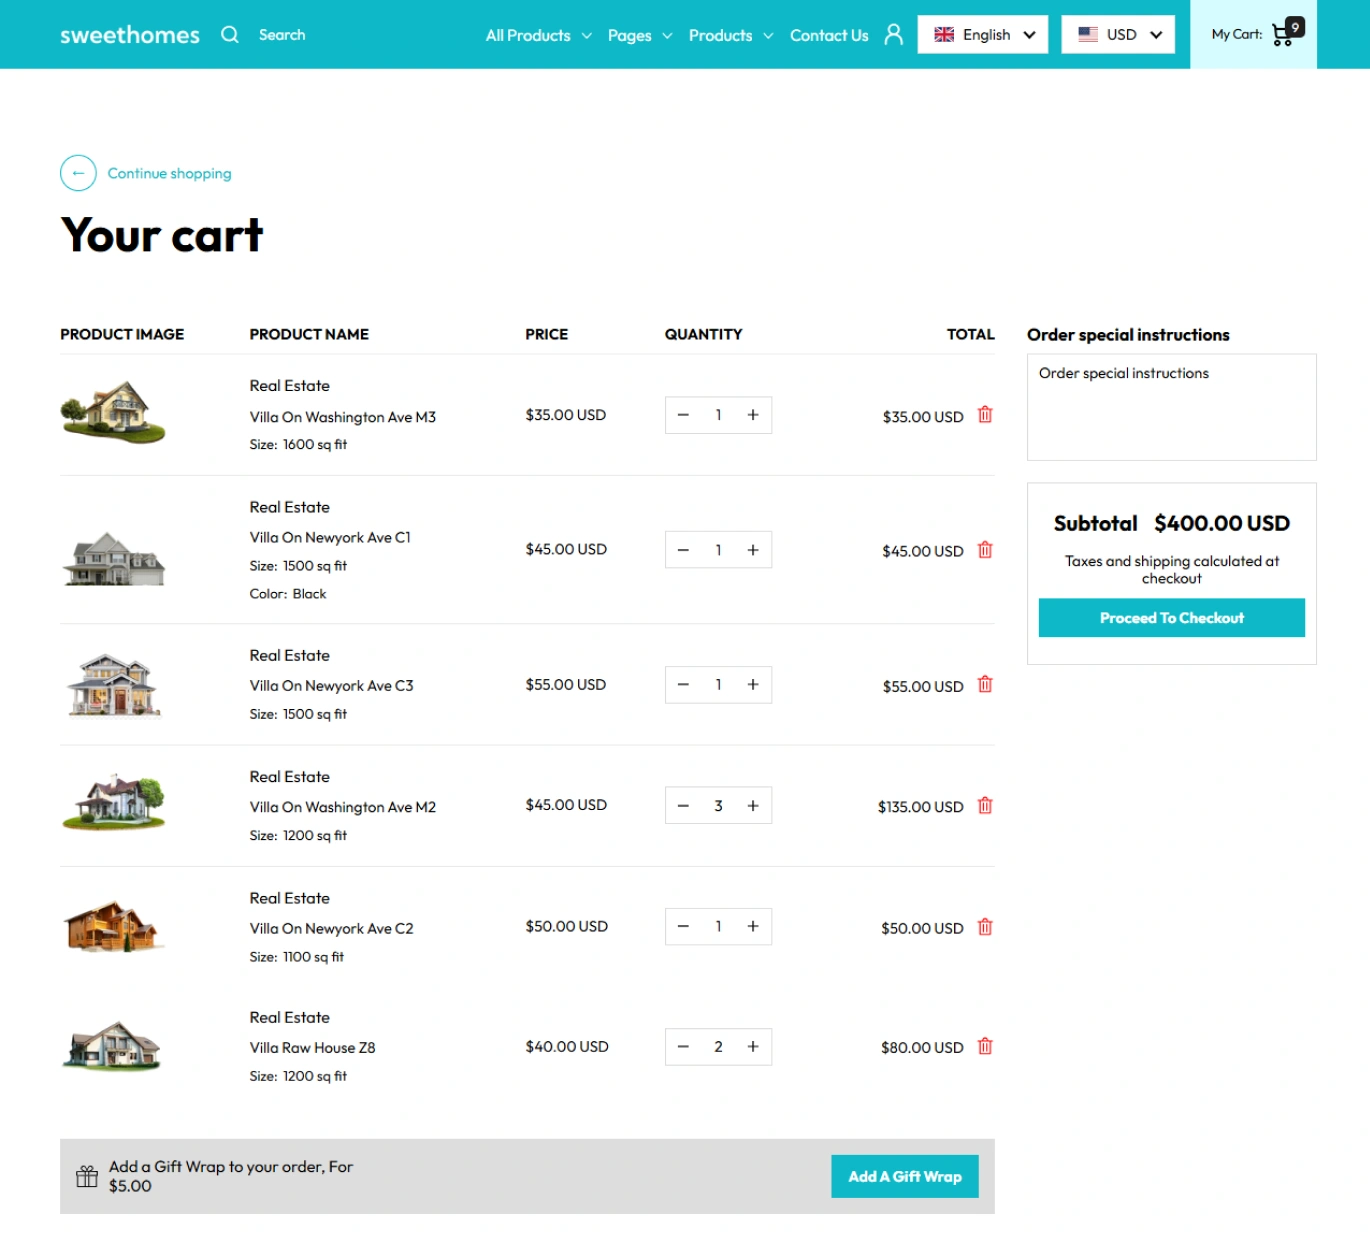Image resolution: width=1370 pixels, height=1240 pixels.
Task: Trash the Villa On Newyork Ave C3 item
Action: pos(985,685)
